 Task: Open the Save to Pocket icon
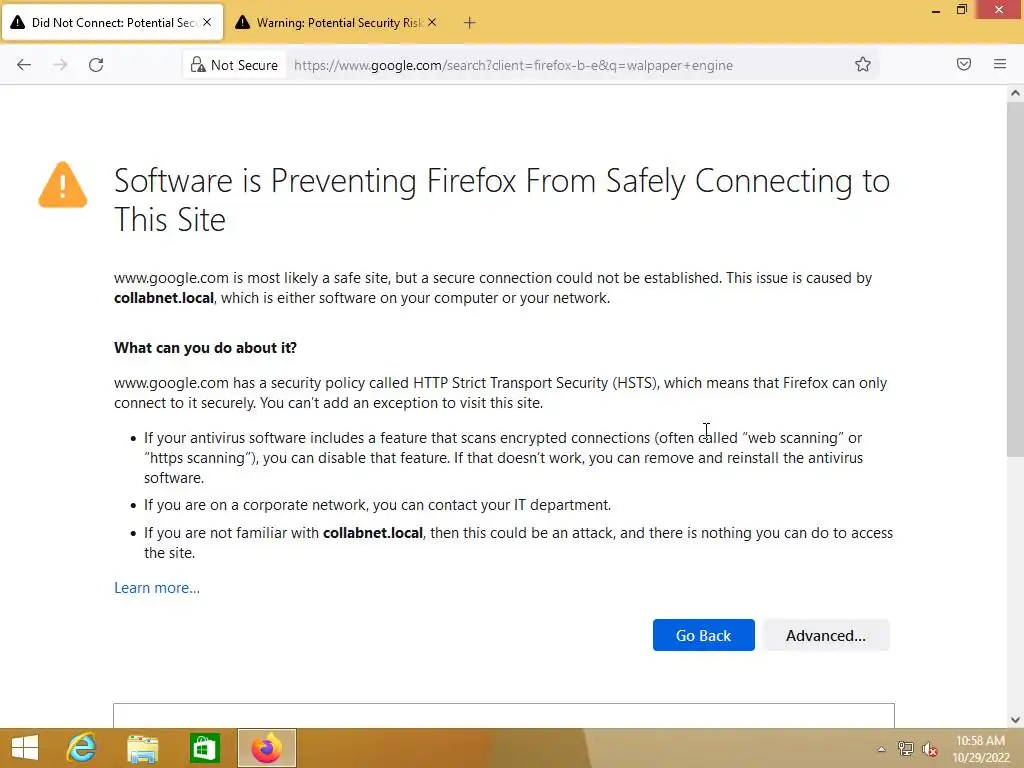click(964, 64)
